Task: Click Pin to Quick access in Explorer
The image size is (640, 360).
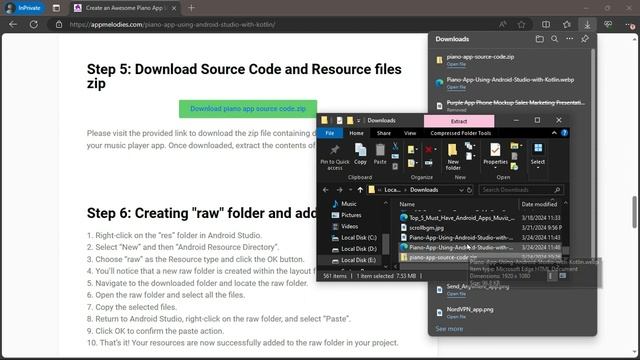Action: click(335, 157)
